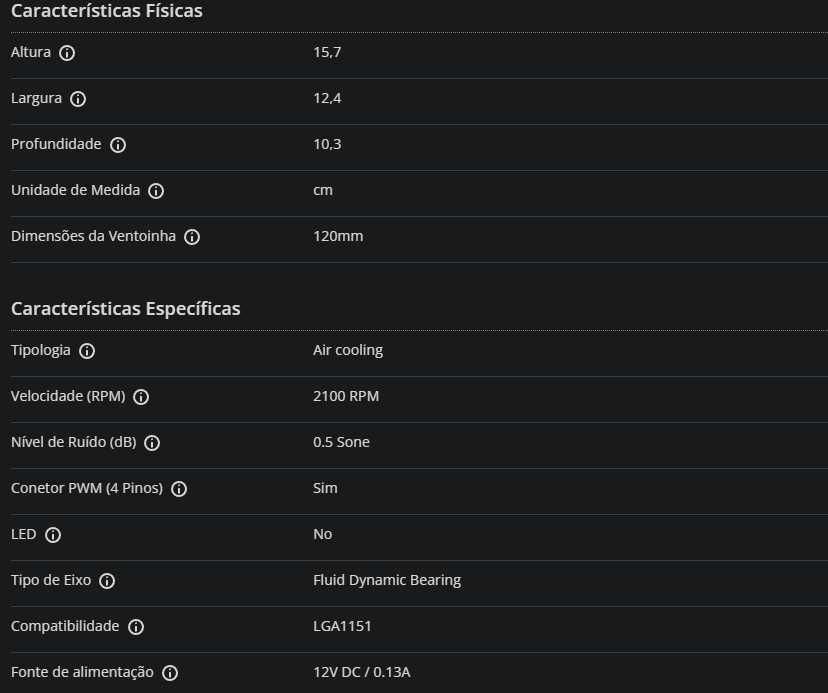The width and height of the screenshot is (828, 693).
Task: Click the Características Específicas heading
Action: [x=126, y=308]
